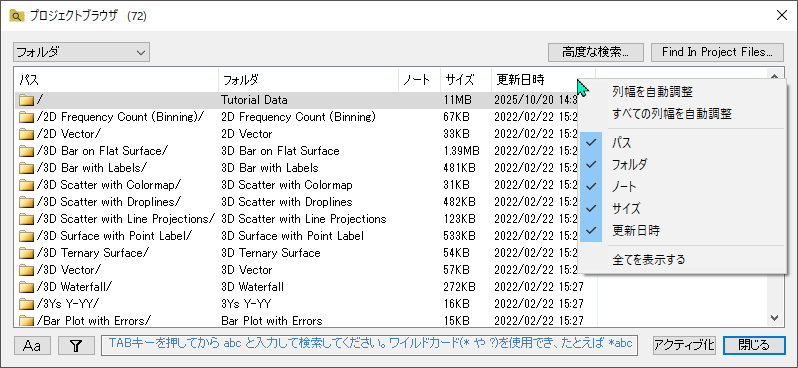Sort by the フォルダ column header
Screen dimensions: 798x368
pos(308,79)
